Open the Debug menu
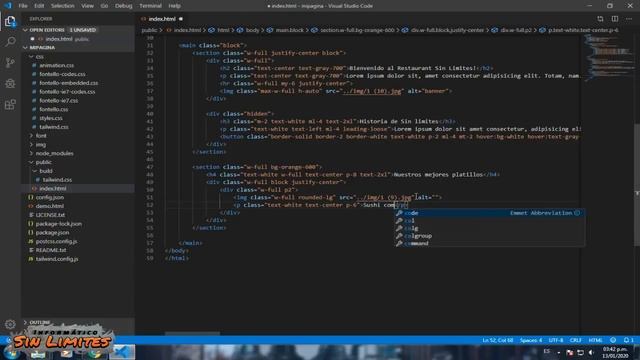 123,6
